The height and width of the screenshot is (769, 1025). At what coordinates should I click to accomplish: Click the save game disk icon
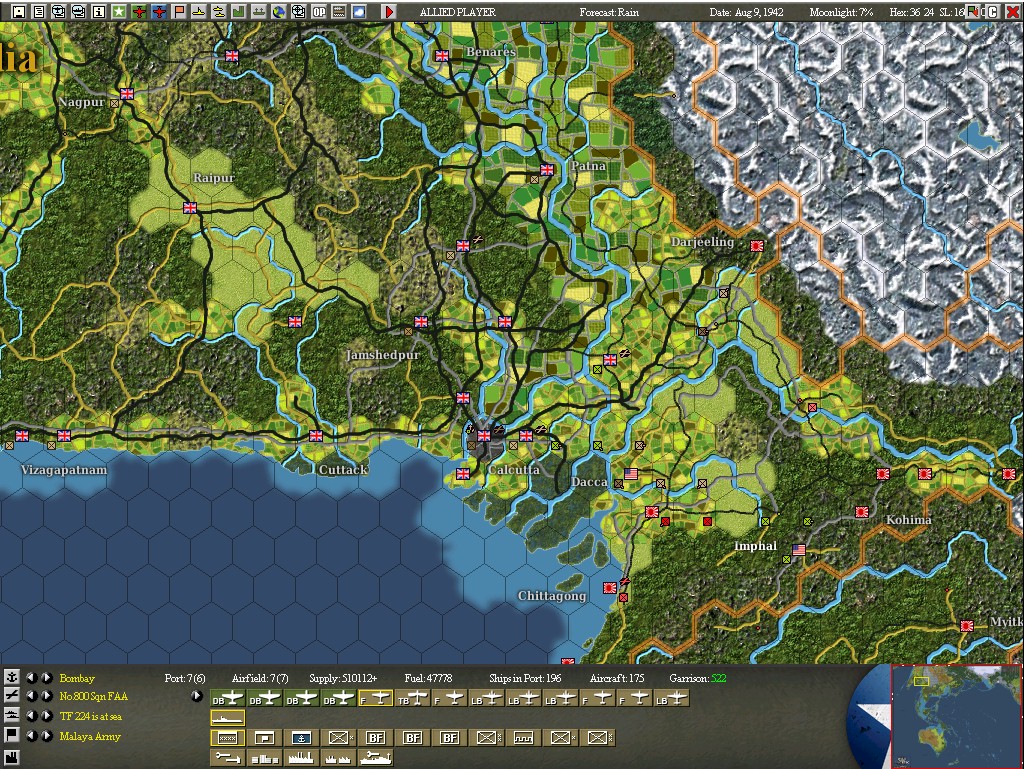coord(18,11)
